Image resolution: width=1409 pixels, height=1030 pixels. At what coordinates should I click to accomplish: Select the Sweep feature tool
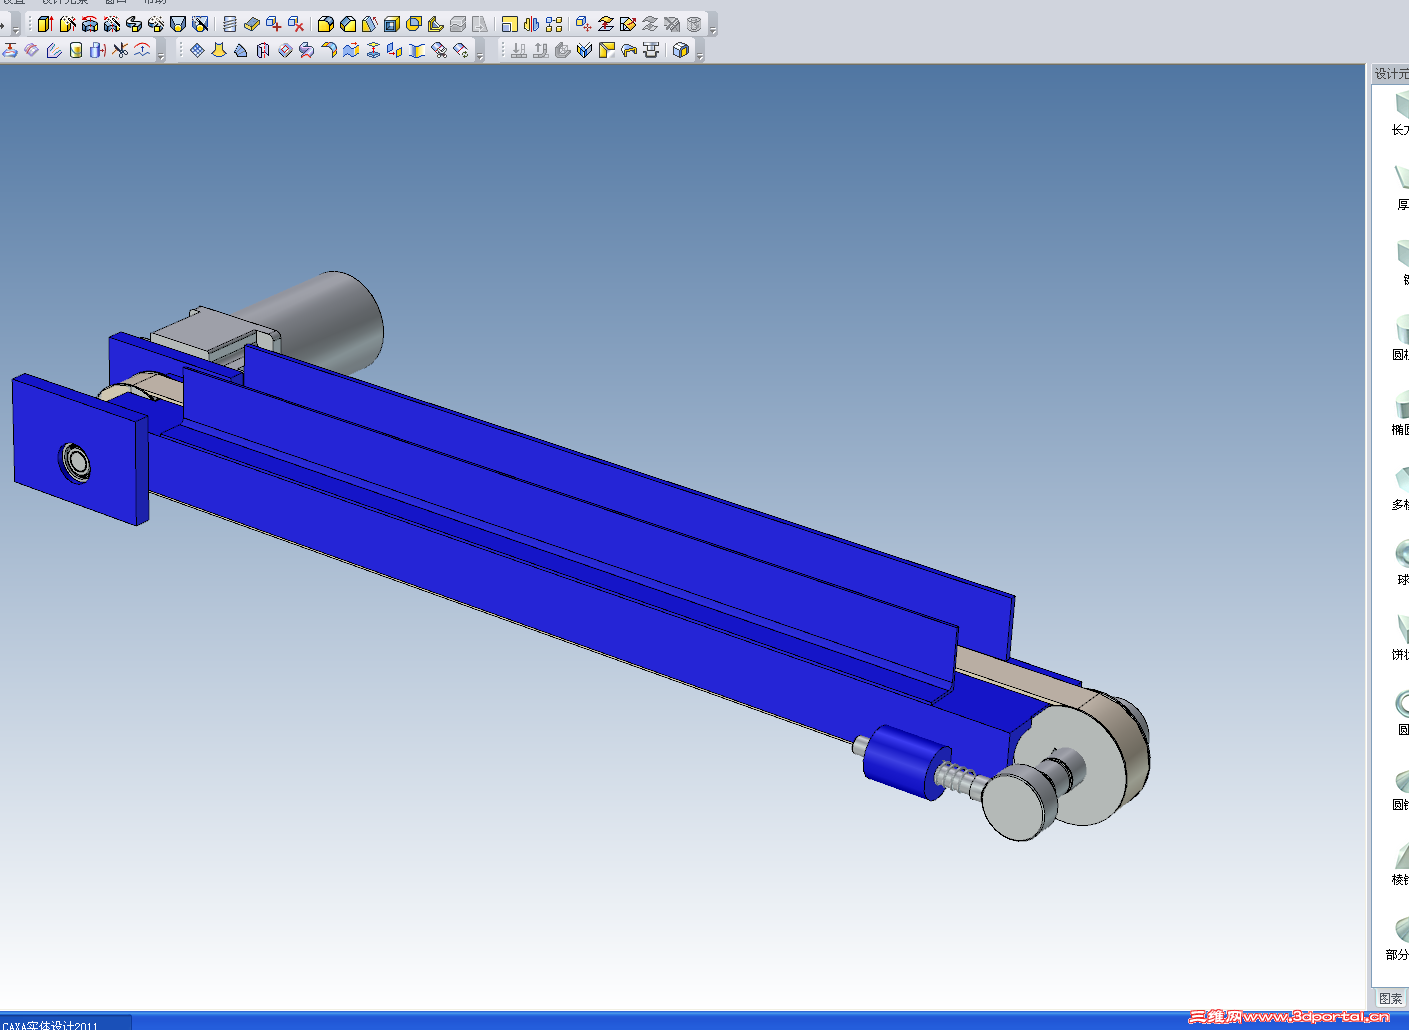(x=133, y=24)
